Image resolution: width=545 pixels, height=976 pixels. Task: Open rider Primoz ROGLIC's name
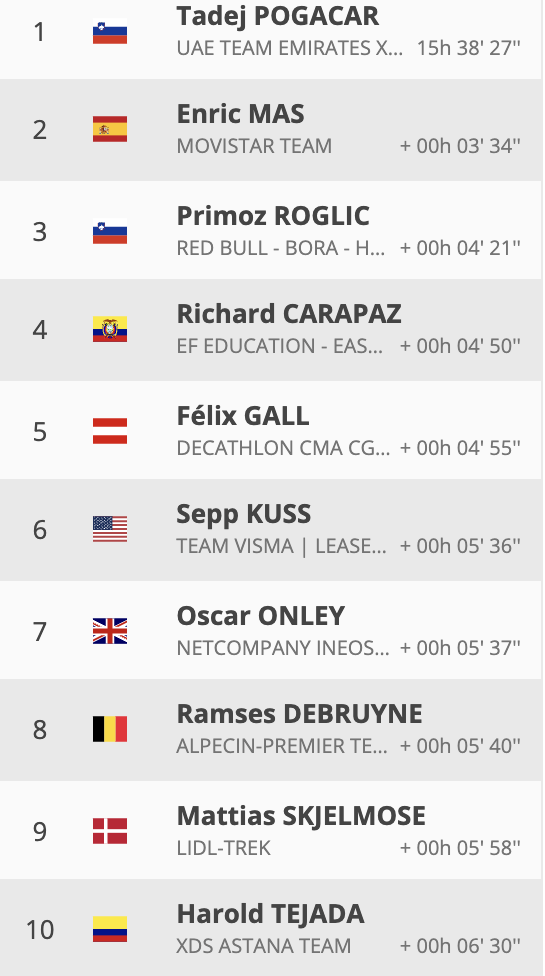tap(273, 216)
